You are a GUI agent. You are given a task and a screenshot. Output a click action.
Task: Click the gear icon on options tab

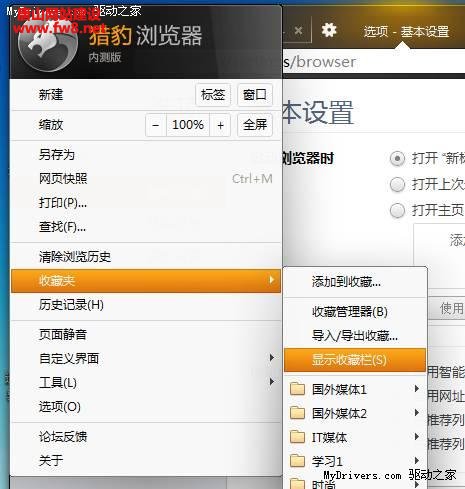[329, 30]
